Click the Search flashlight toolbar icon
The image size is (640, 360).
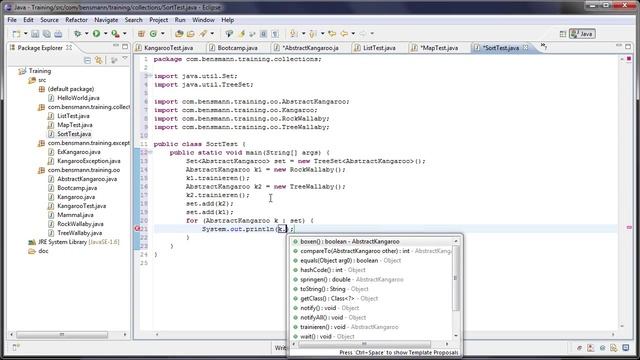[x=203, y=34]
